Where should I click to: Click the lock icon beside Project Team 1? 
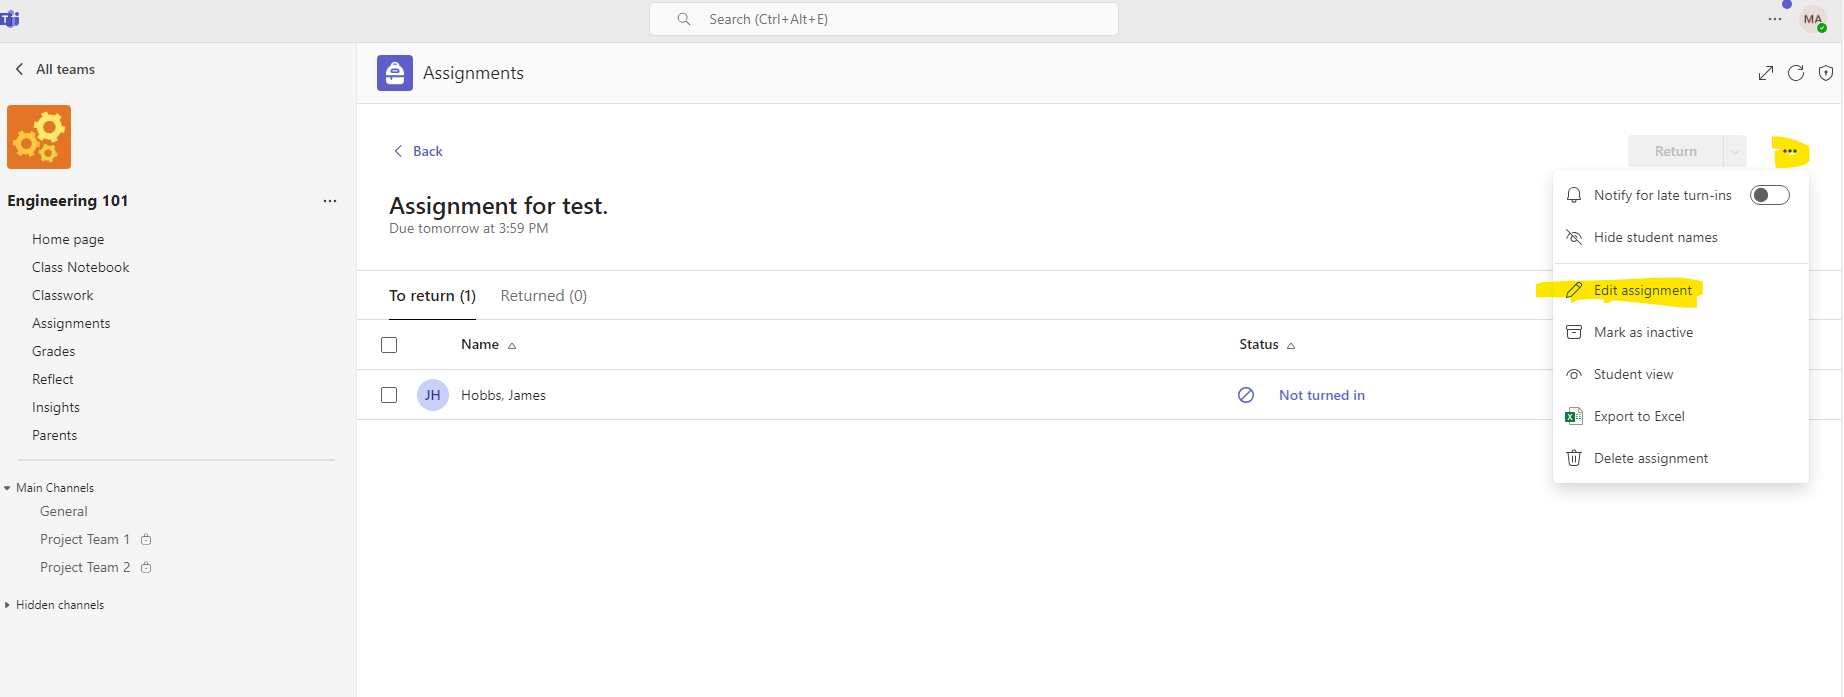pyautogui.click(x=146, y=539)
